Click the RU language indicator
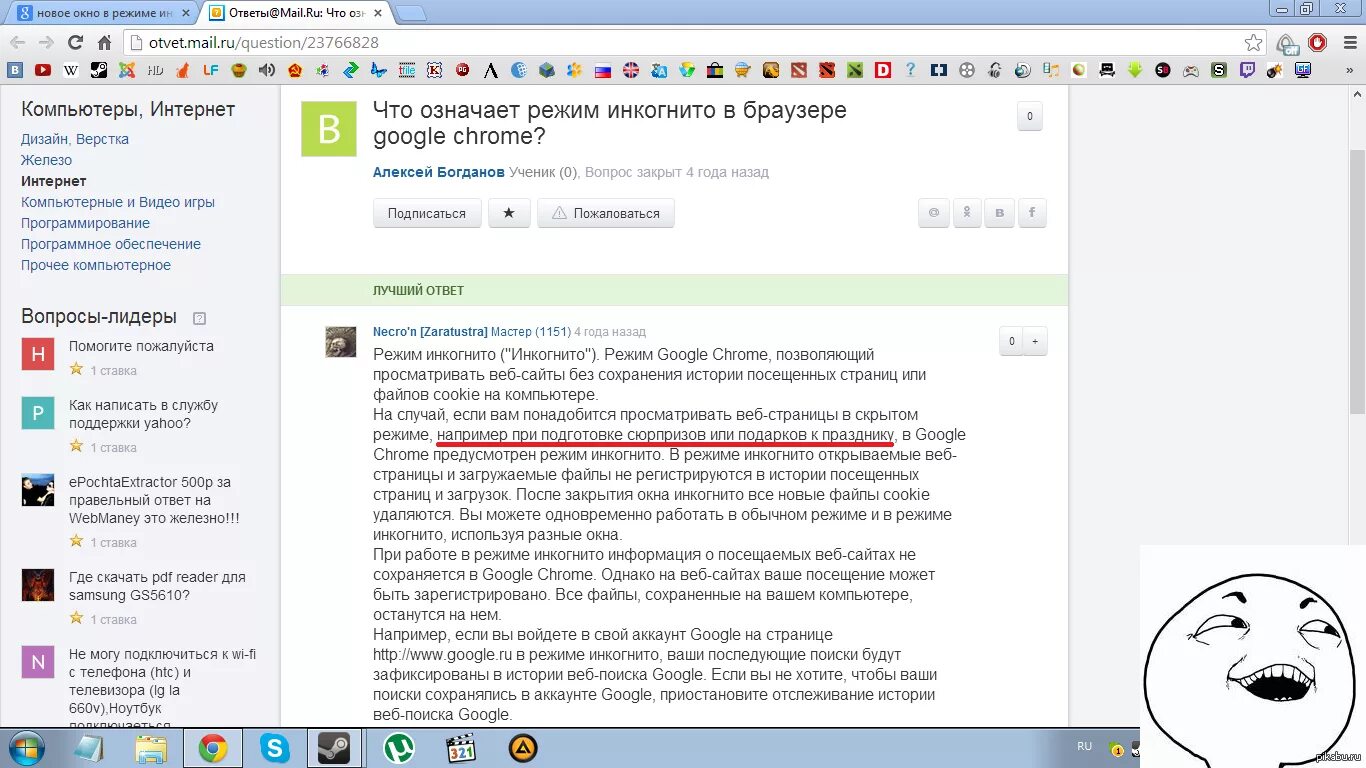1366x768 pixels. pyautogui.click(x=1085, y=746)
